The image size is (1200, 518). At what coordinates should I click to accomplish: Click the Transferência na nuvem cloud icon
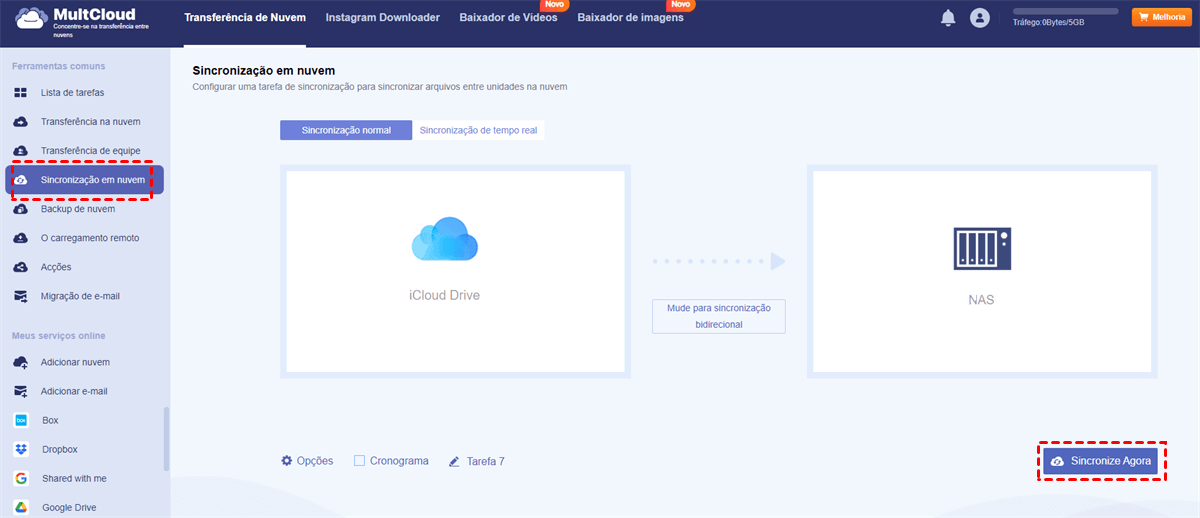pos(21,122)
